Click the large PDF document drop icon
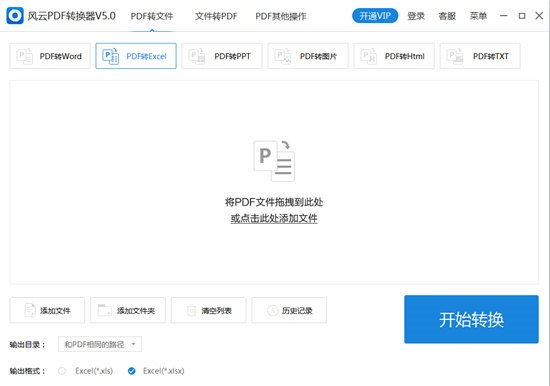 (x=274, y=161)
